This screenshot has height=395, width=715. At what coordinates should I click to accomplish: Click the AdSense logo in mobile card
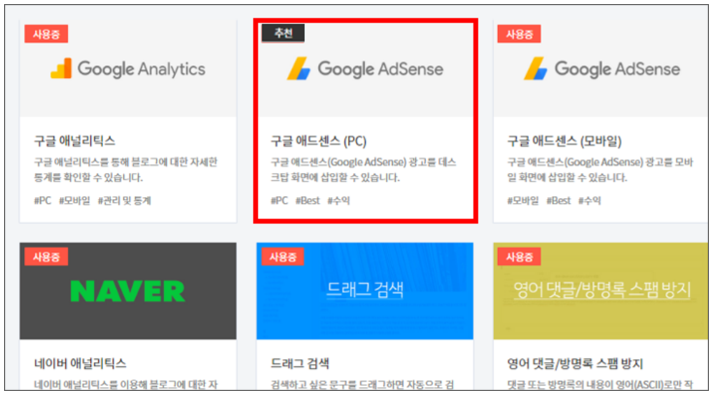pos(535,69)
